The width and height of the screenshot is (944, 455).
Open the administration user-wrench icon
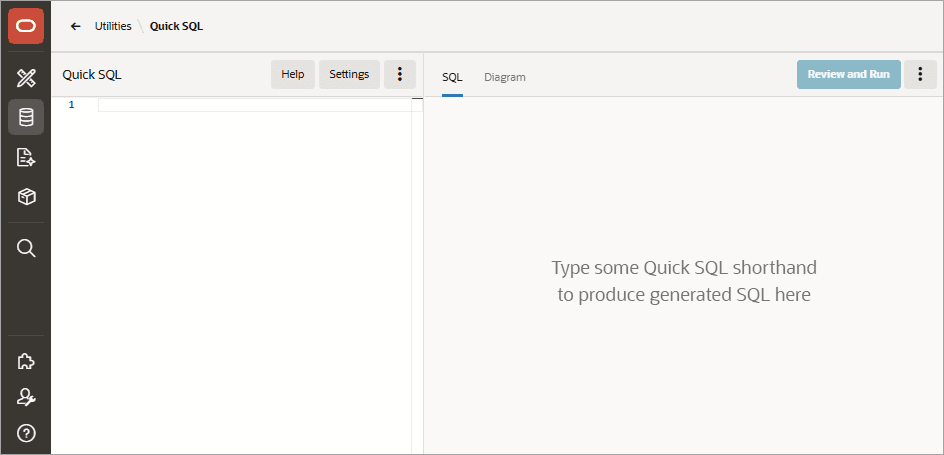[26, 397]
